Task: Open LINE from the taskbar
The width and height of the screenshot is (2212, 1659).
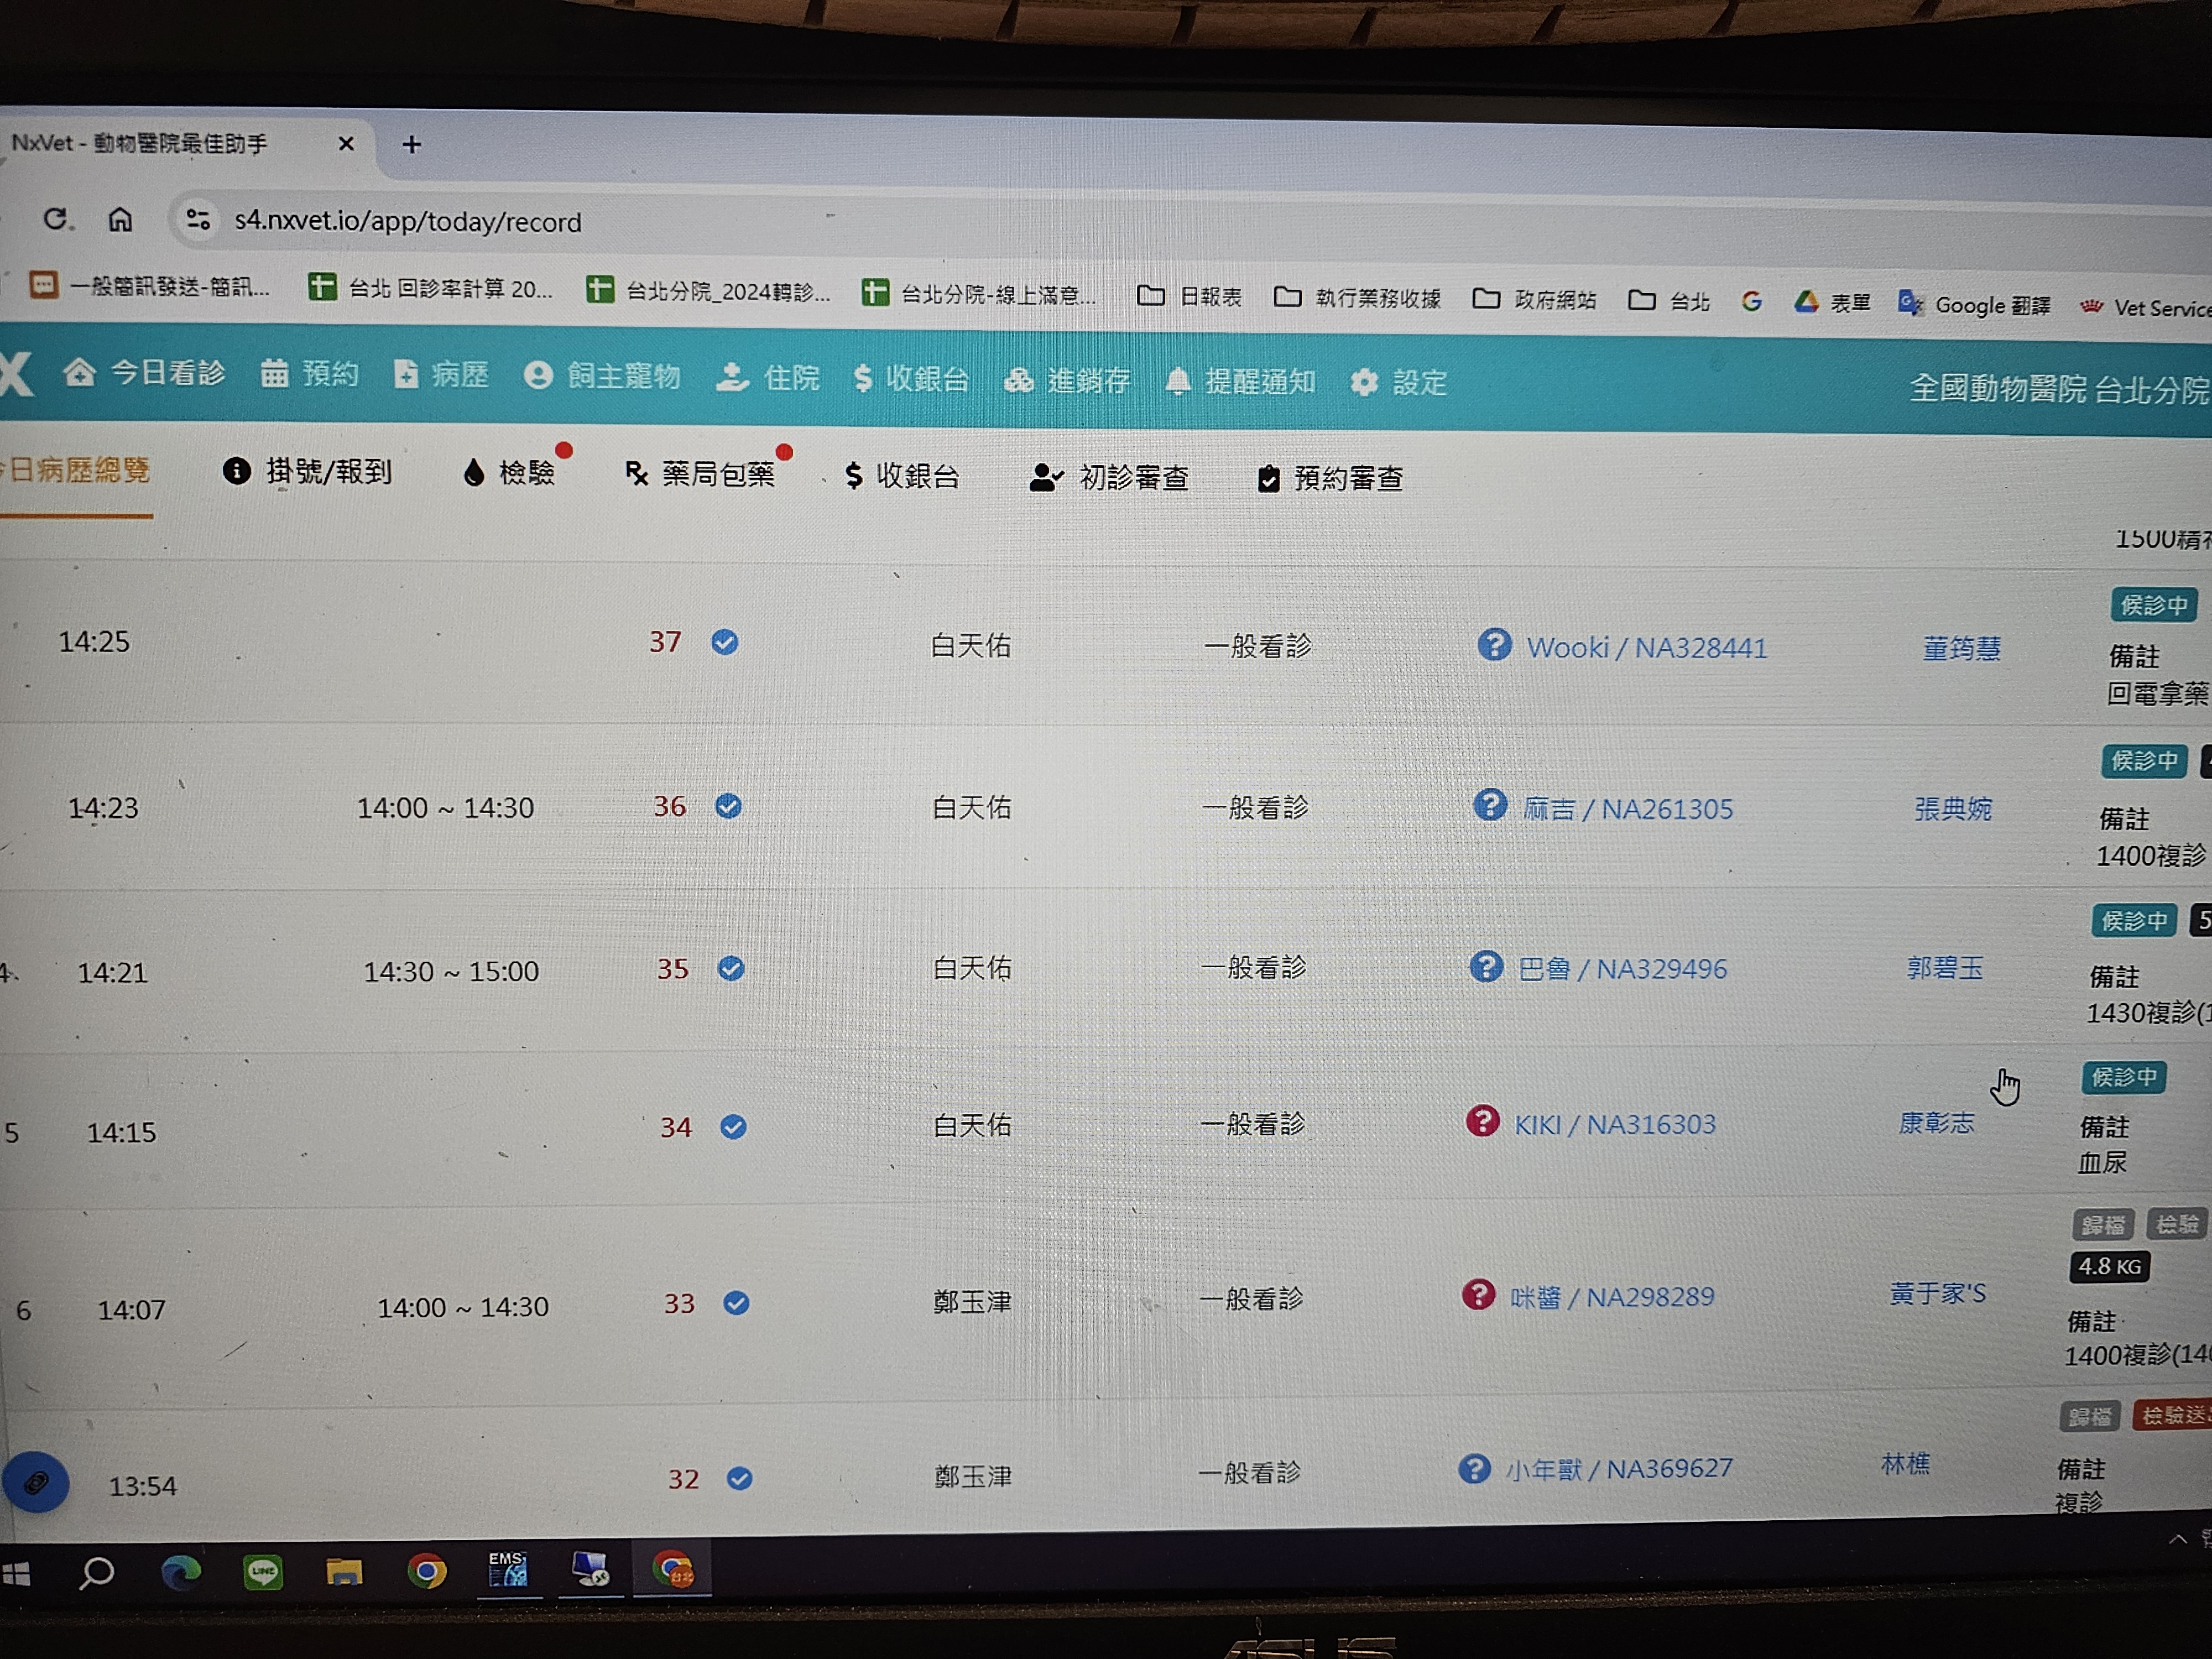Action: click(x=263, y=1572)
